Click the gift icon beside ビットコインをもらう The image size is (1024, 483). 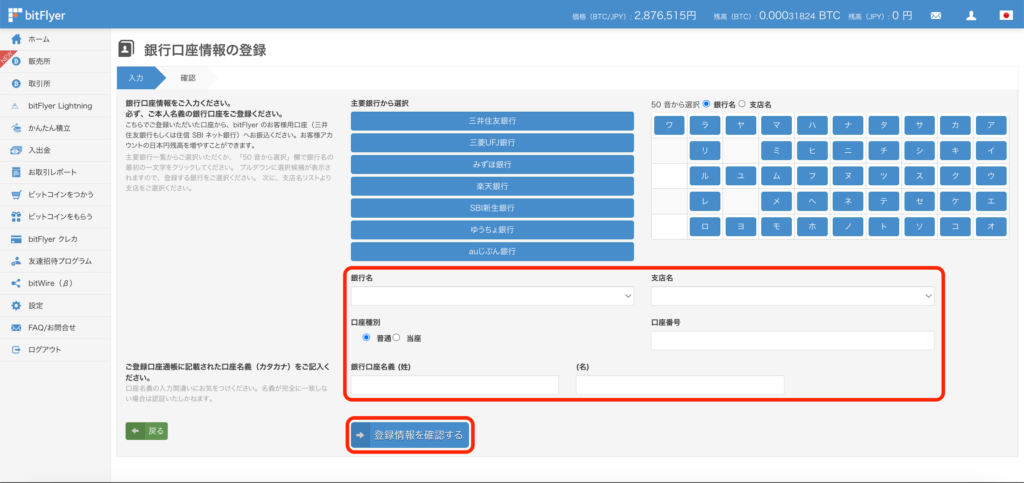coord(16,217)
